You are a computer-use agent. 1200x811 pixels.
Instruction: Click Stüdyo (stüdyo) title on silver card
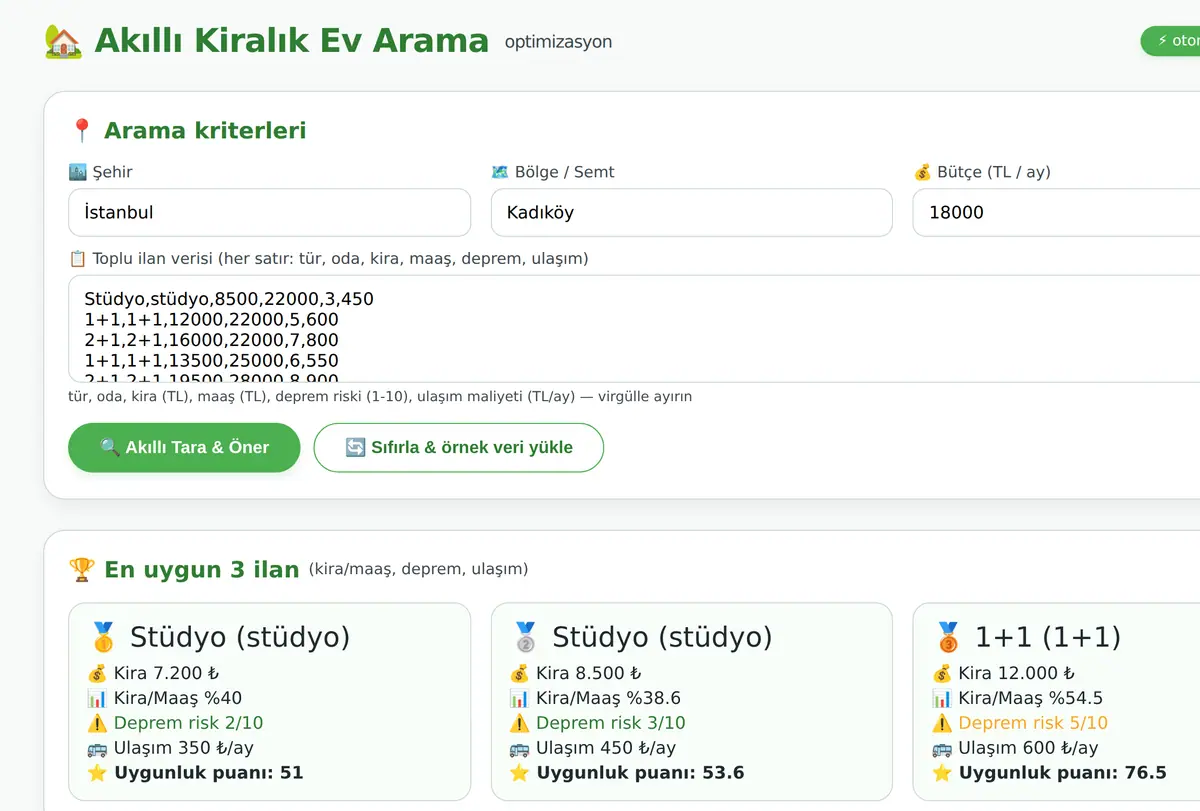click(x=663, y=637)
